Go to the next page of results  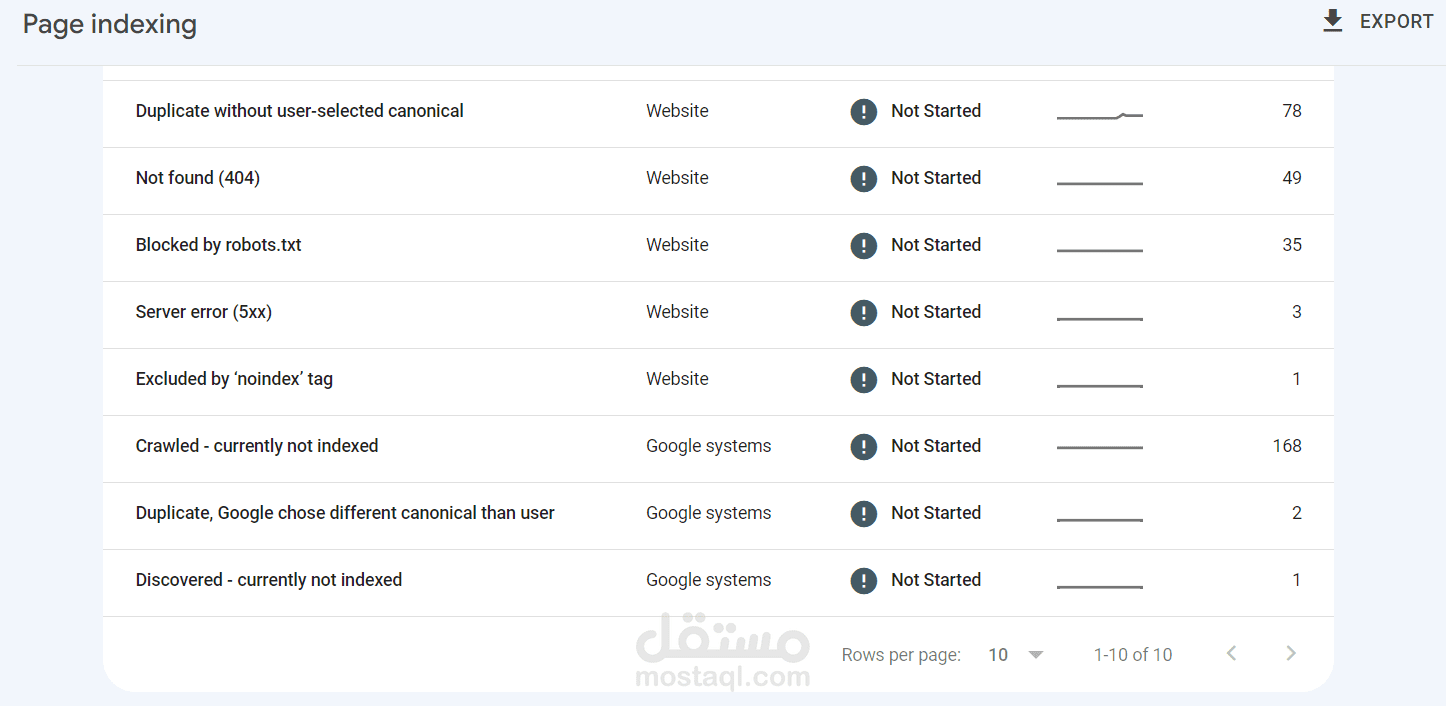click(1291, 654)
